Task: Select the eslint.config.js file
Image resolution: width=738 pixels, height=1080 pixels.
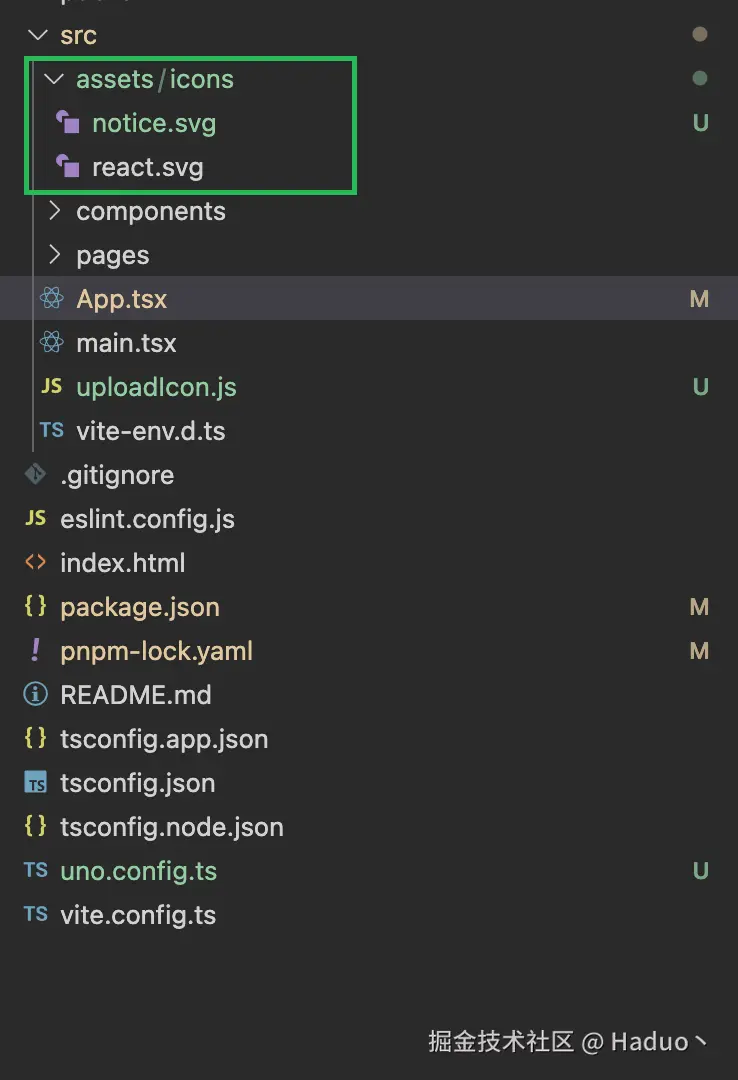Action: (x=147, y=519)
